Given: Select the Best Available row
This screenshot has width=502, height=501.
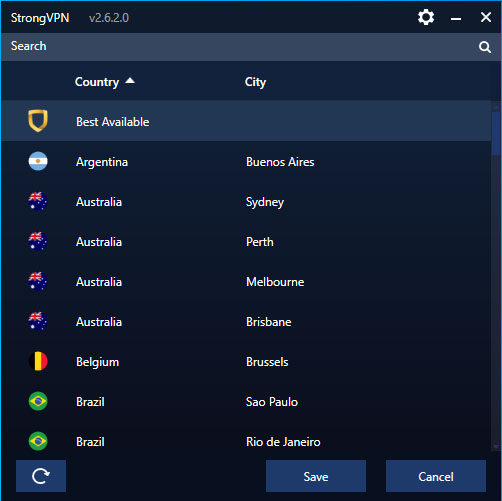Looking at the screenshot, I should (246, 121).
